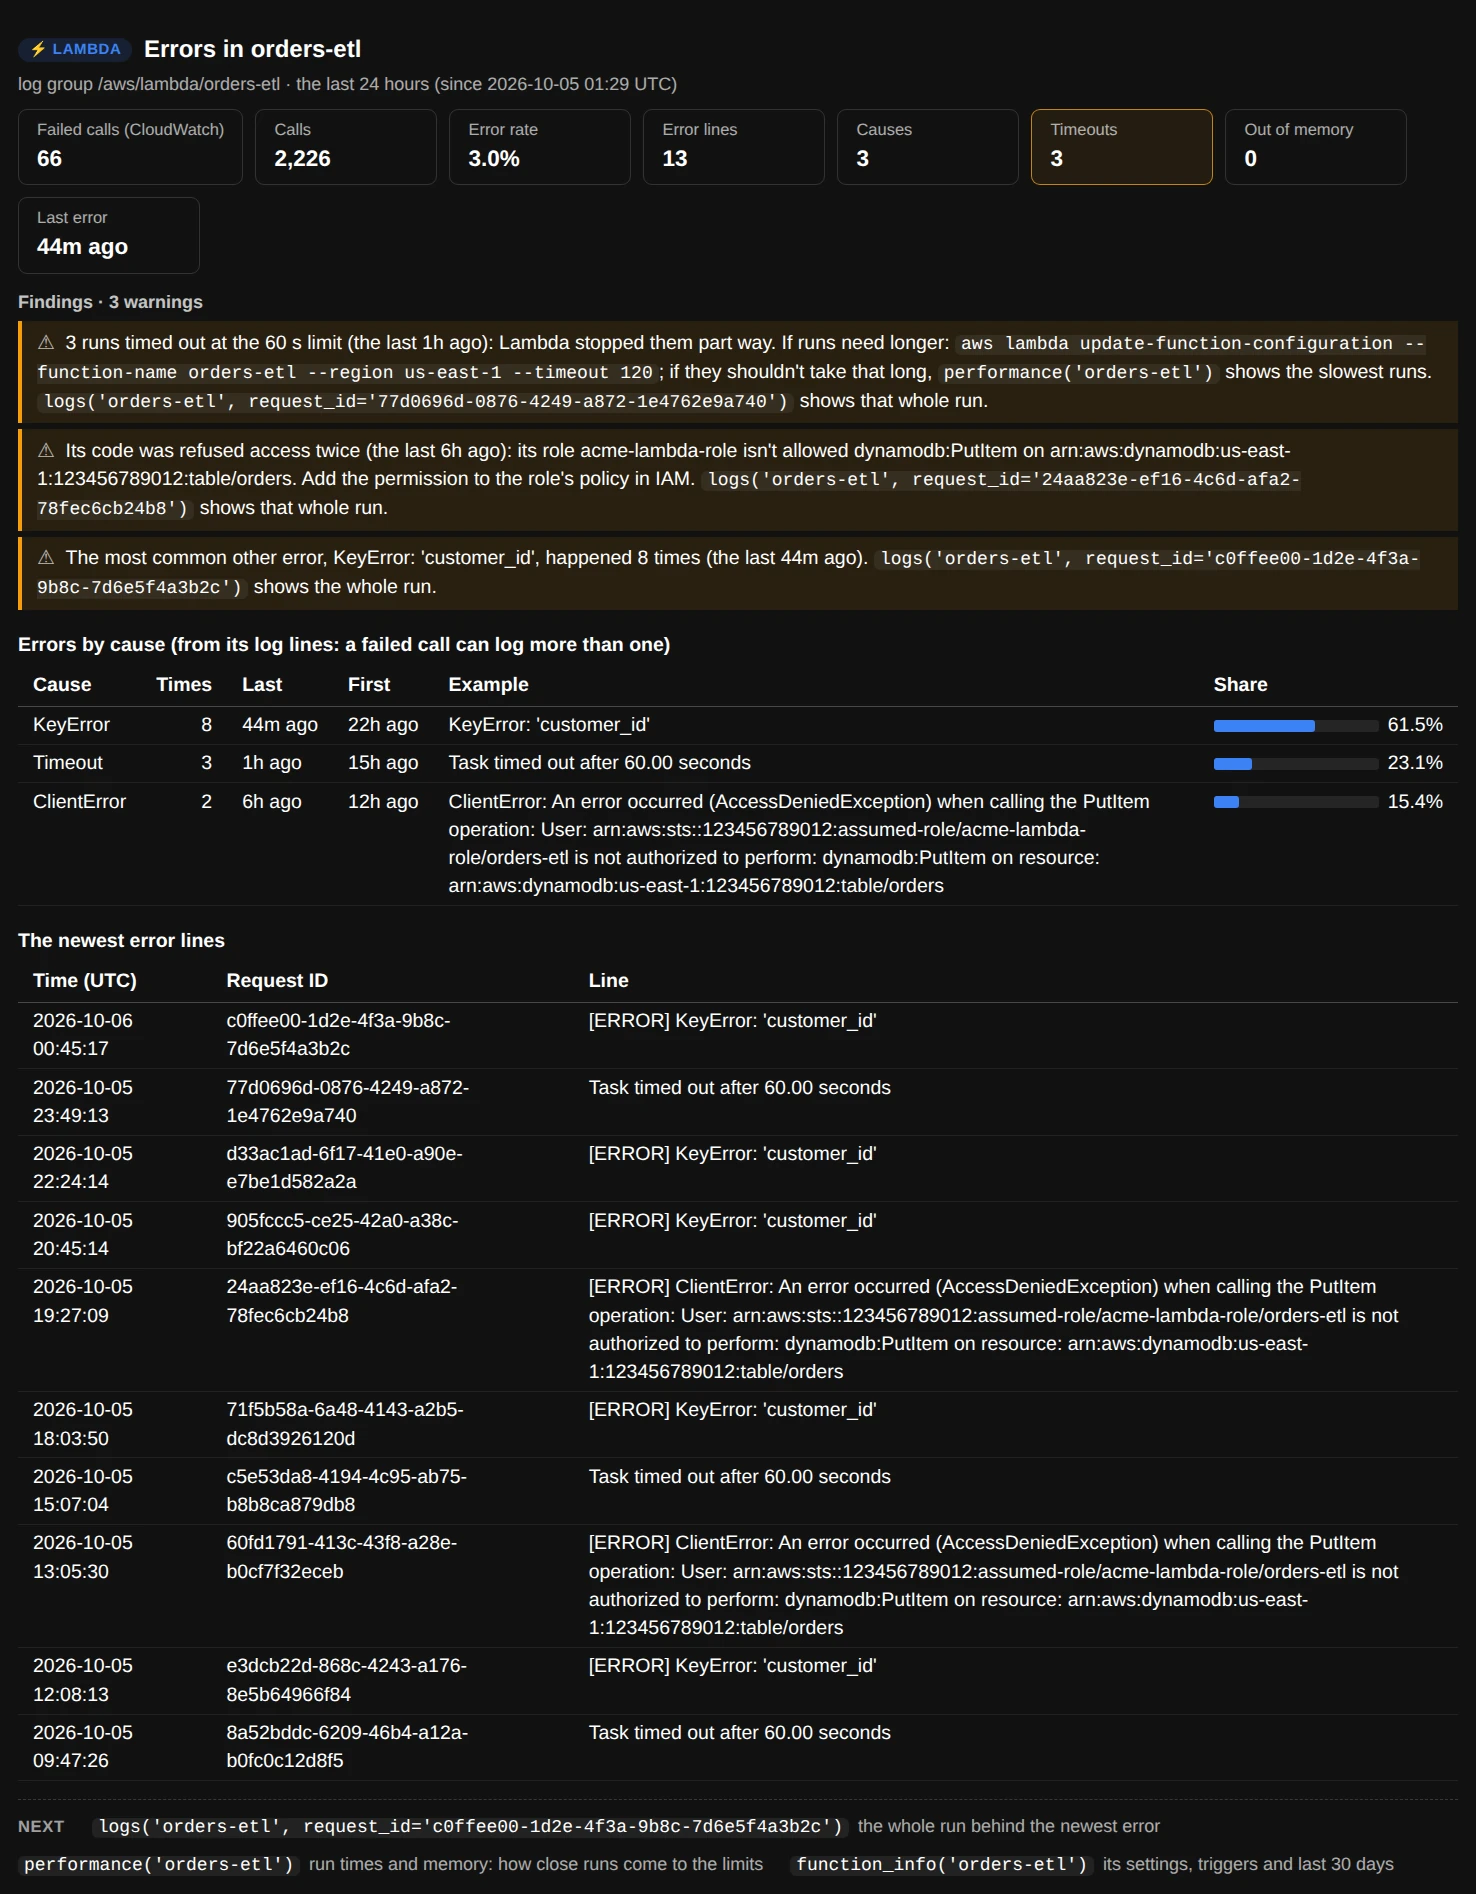This screenshot has width=1476, height=1894.
Task: Click the 'Task timed out' line at 09:47:26
Action: [739, 1733]
